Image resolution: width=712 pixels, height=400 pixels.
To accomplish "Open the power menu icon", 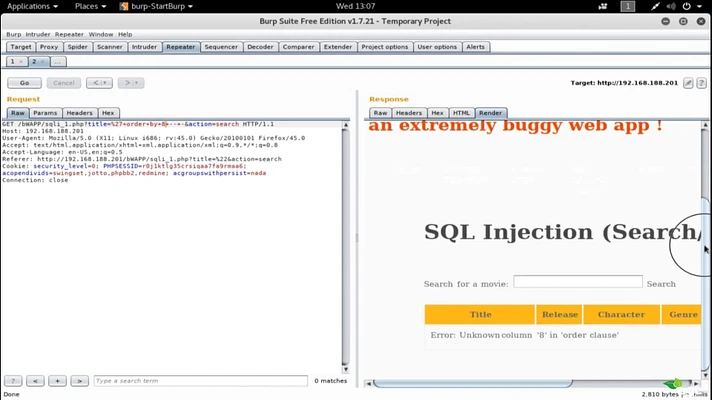I will pos(687,6).
